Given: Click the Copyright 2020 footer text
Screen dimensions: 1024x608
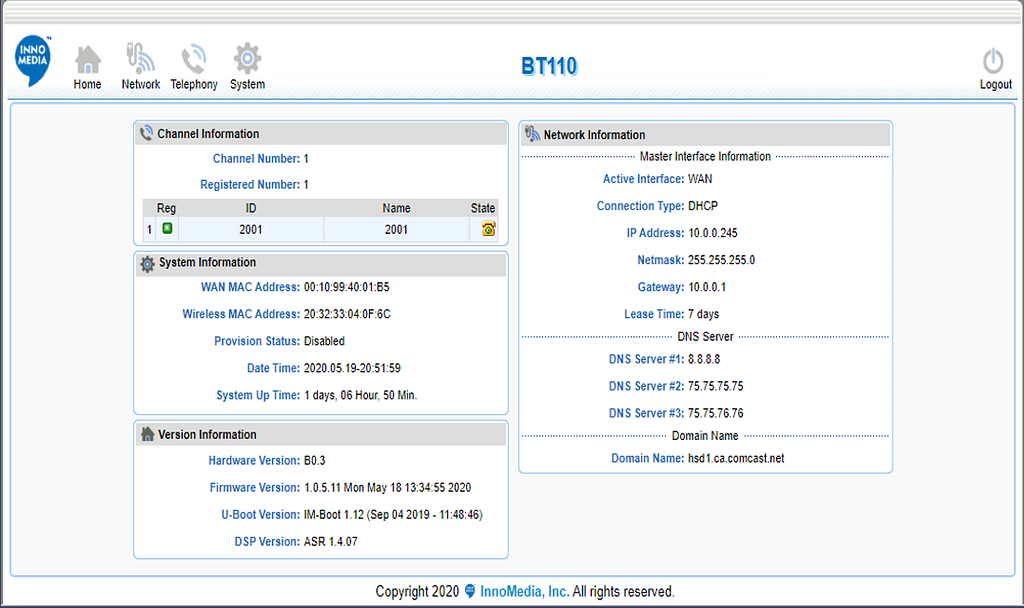Looking at the screenshot, I should [x=417, y=592].
